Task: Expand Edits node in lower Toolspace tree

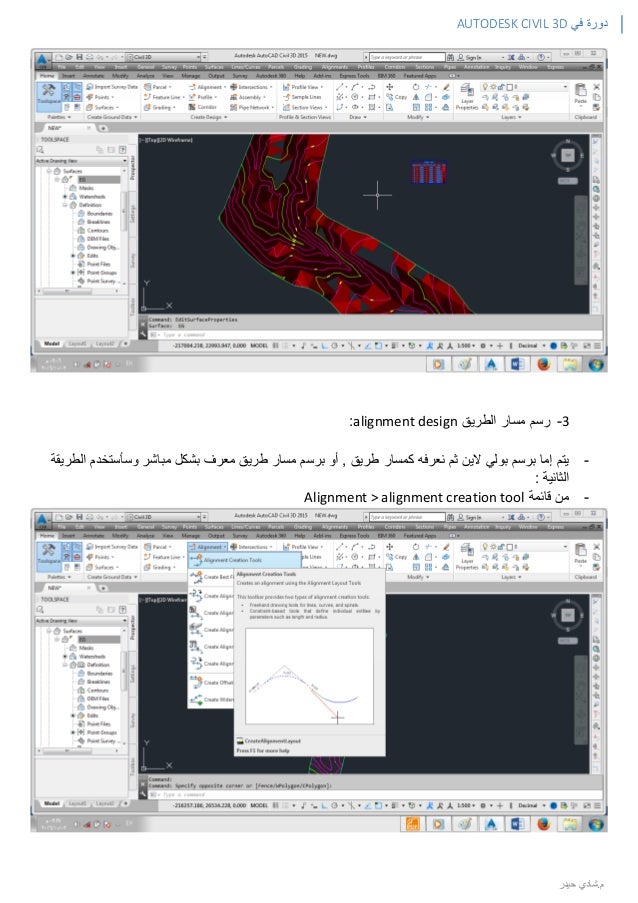Action: click(x=73, y=716)
